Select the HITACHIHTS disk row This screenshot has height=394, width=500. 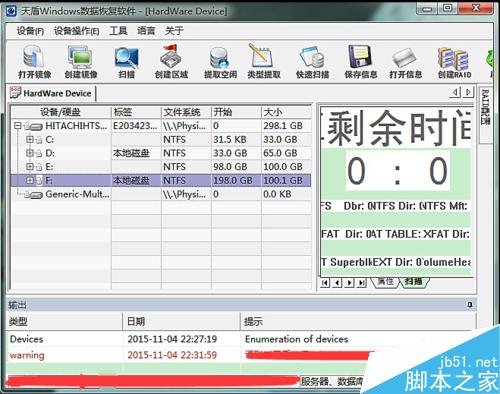tap(161, 126)
